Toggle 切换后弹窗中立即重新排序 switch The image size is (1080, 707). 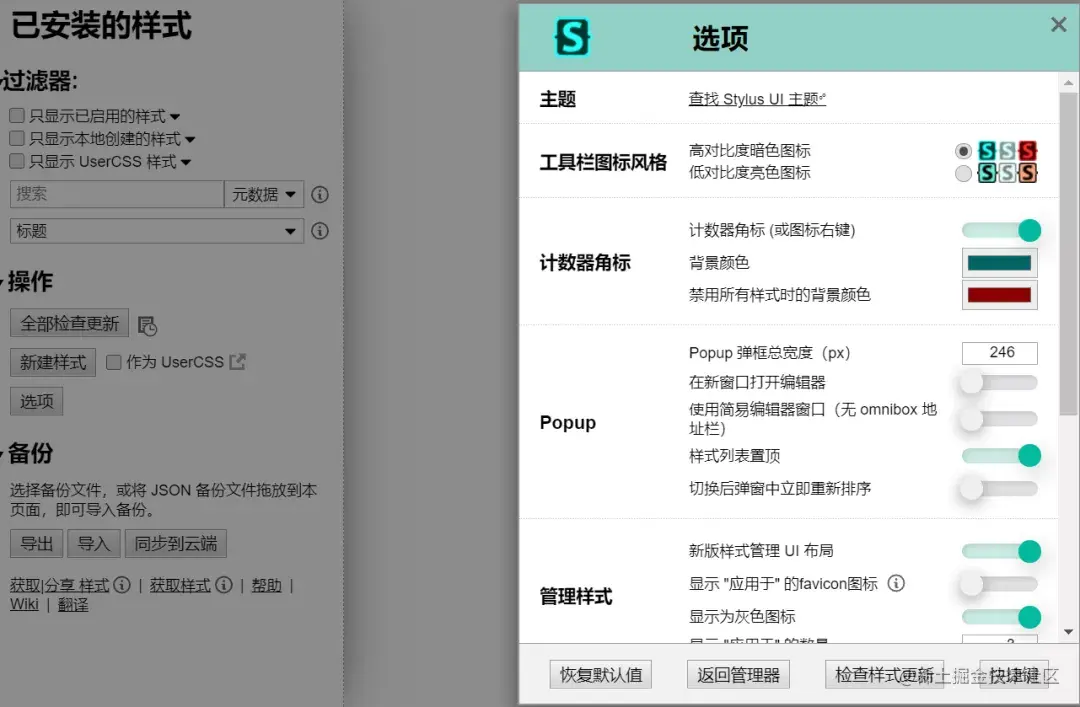point(999,489)
